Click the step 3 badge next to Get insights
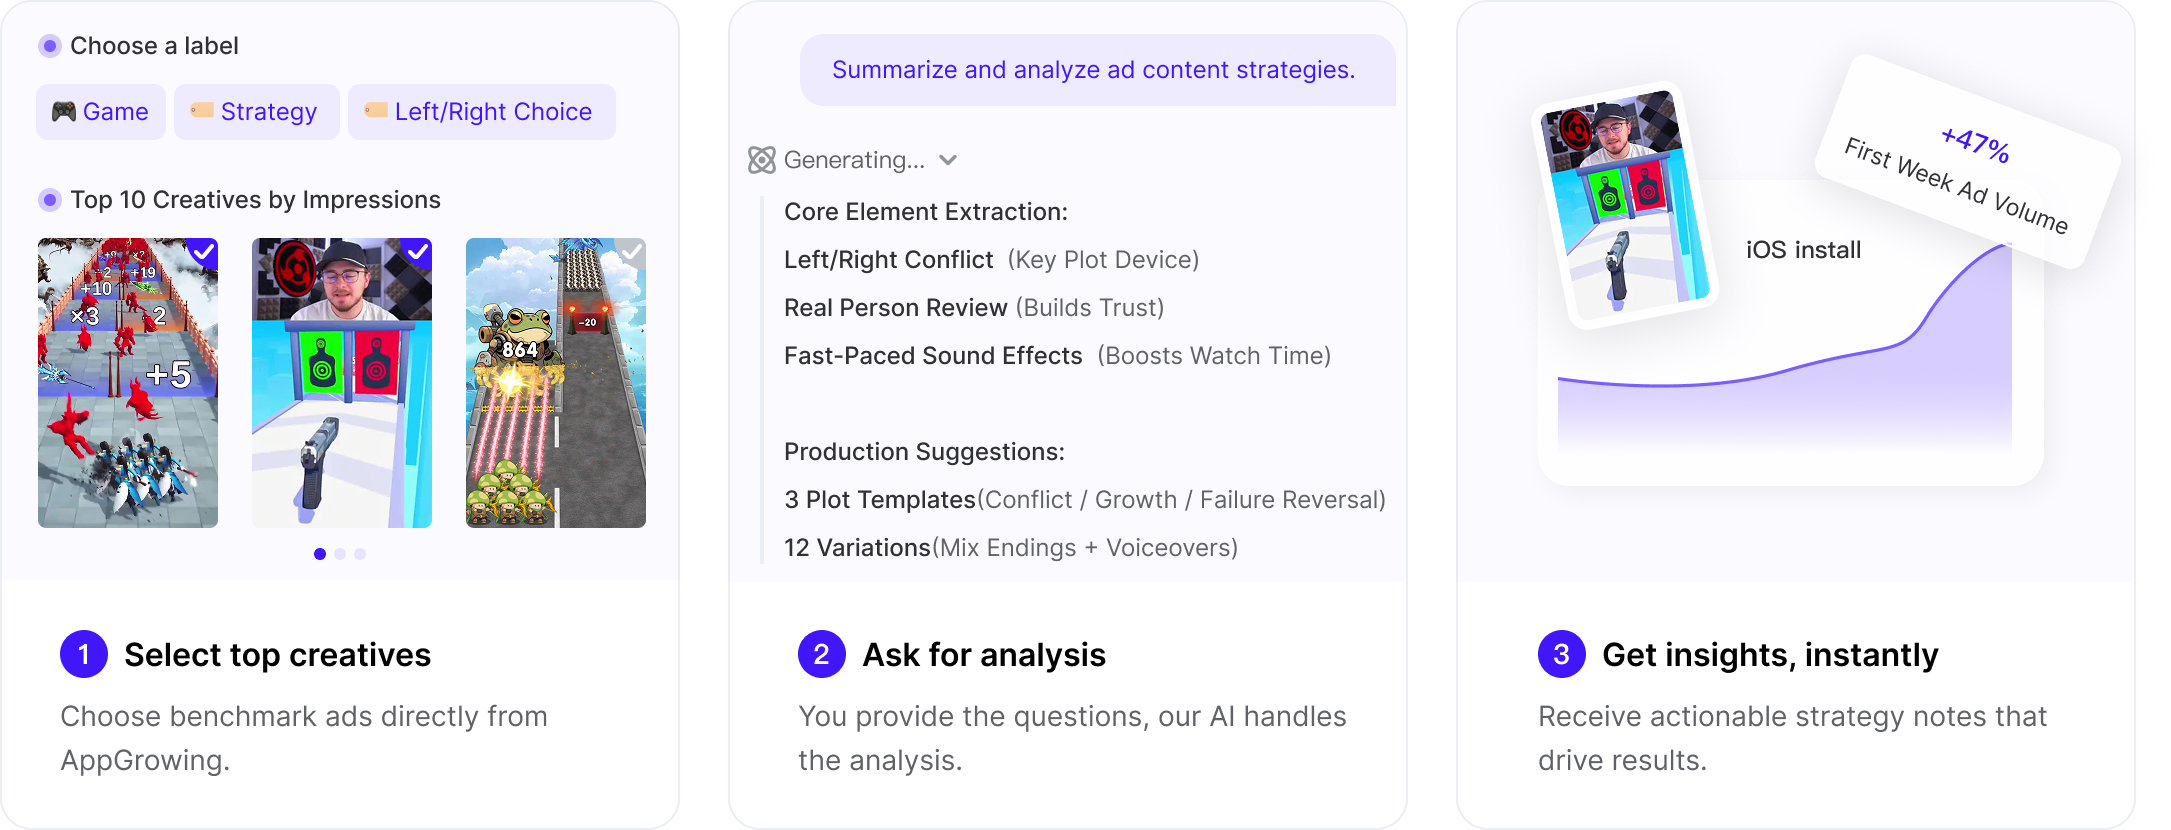 click(x=1561, y=654)
